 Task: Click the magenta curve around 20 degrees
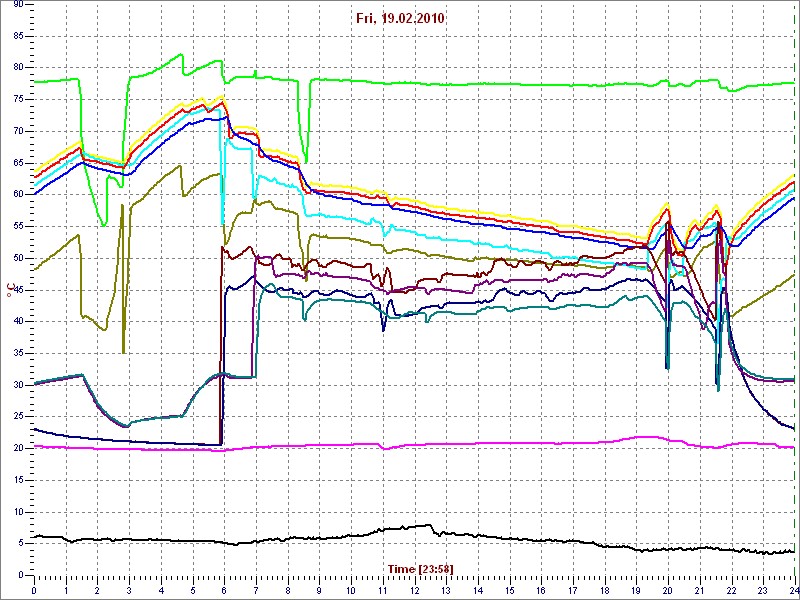400,443
